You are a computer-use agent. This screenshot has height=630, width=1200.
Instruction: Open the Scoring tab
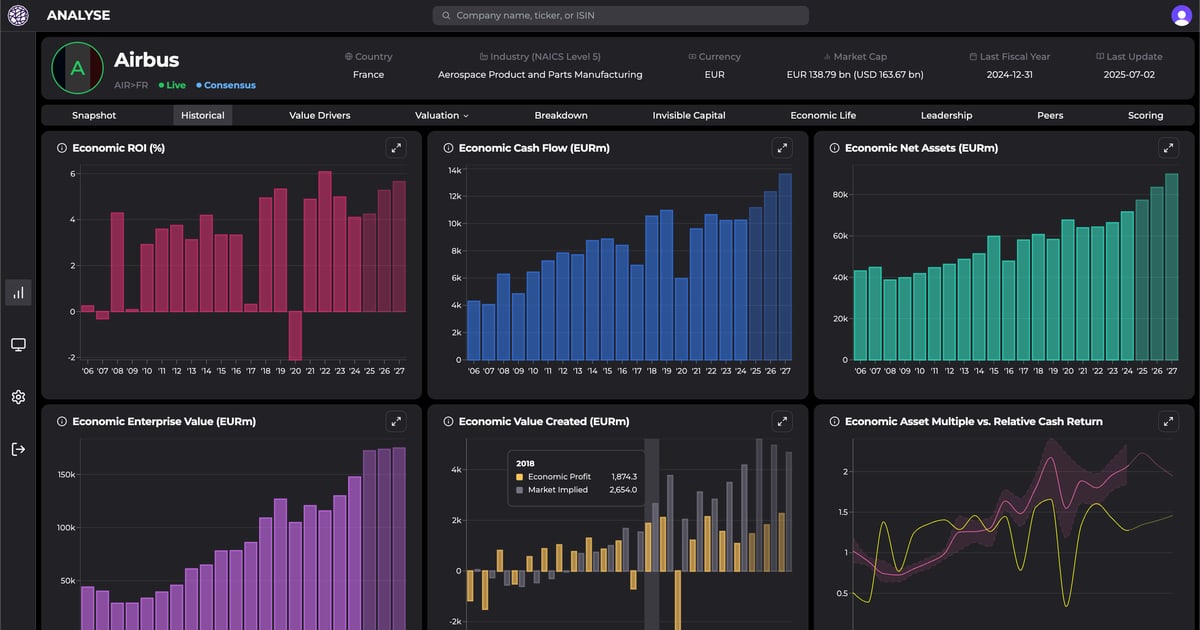1146,116
